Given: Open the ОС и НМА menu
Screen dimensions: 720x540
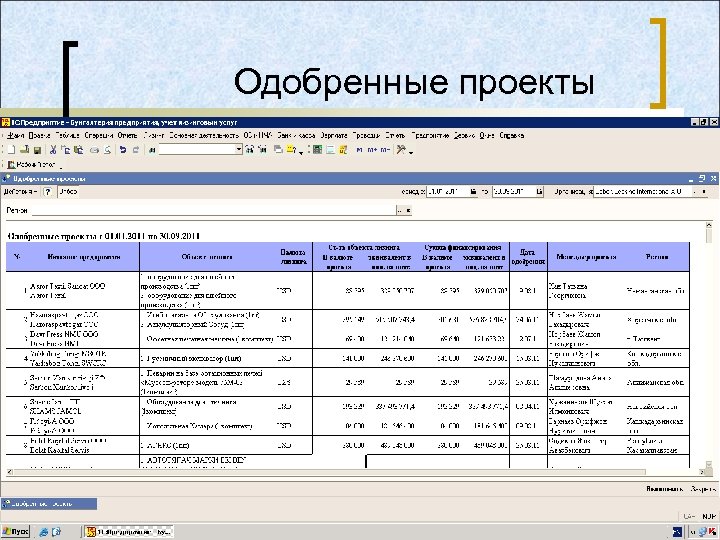Looking at the screenshot, I should (258, 135).
